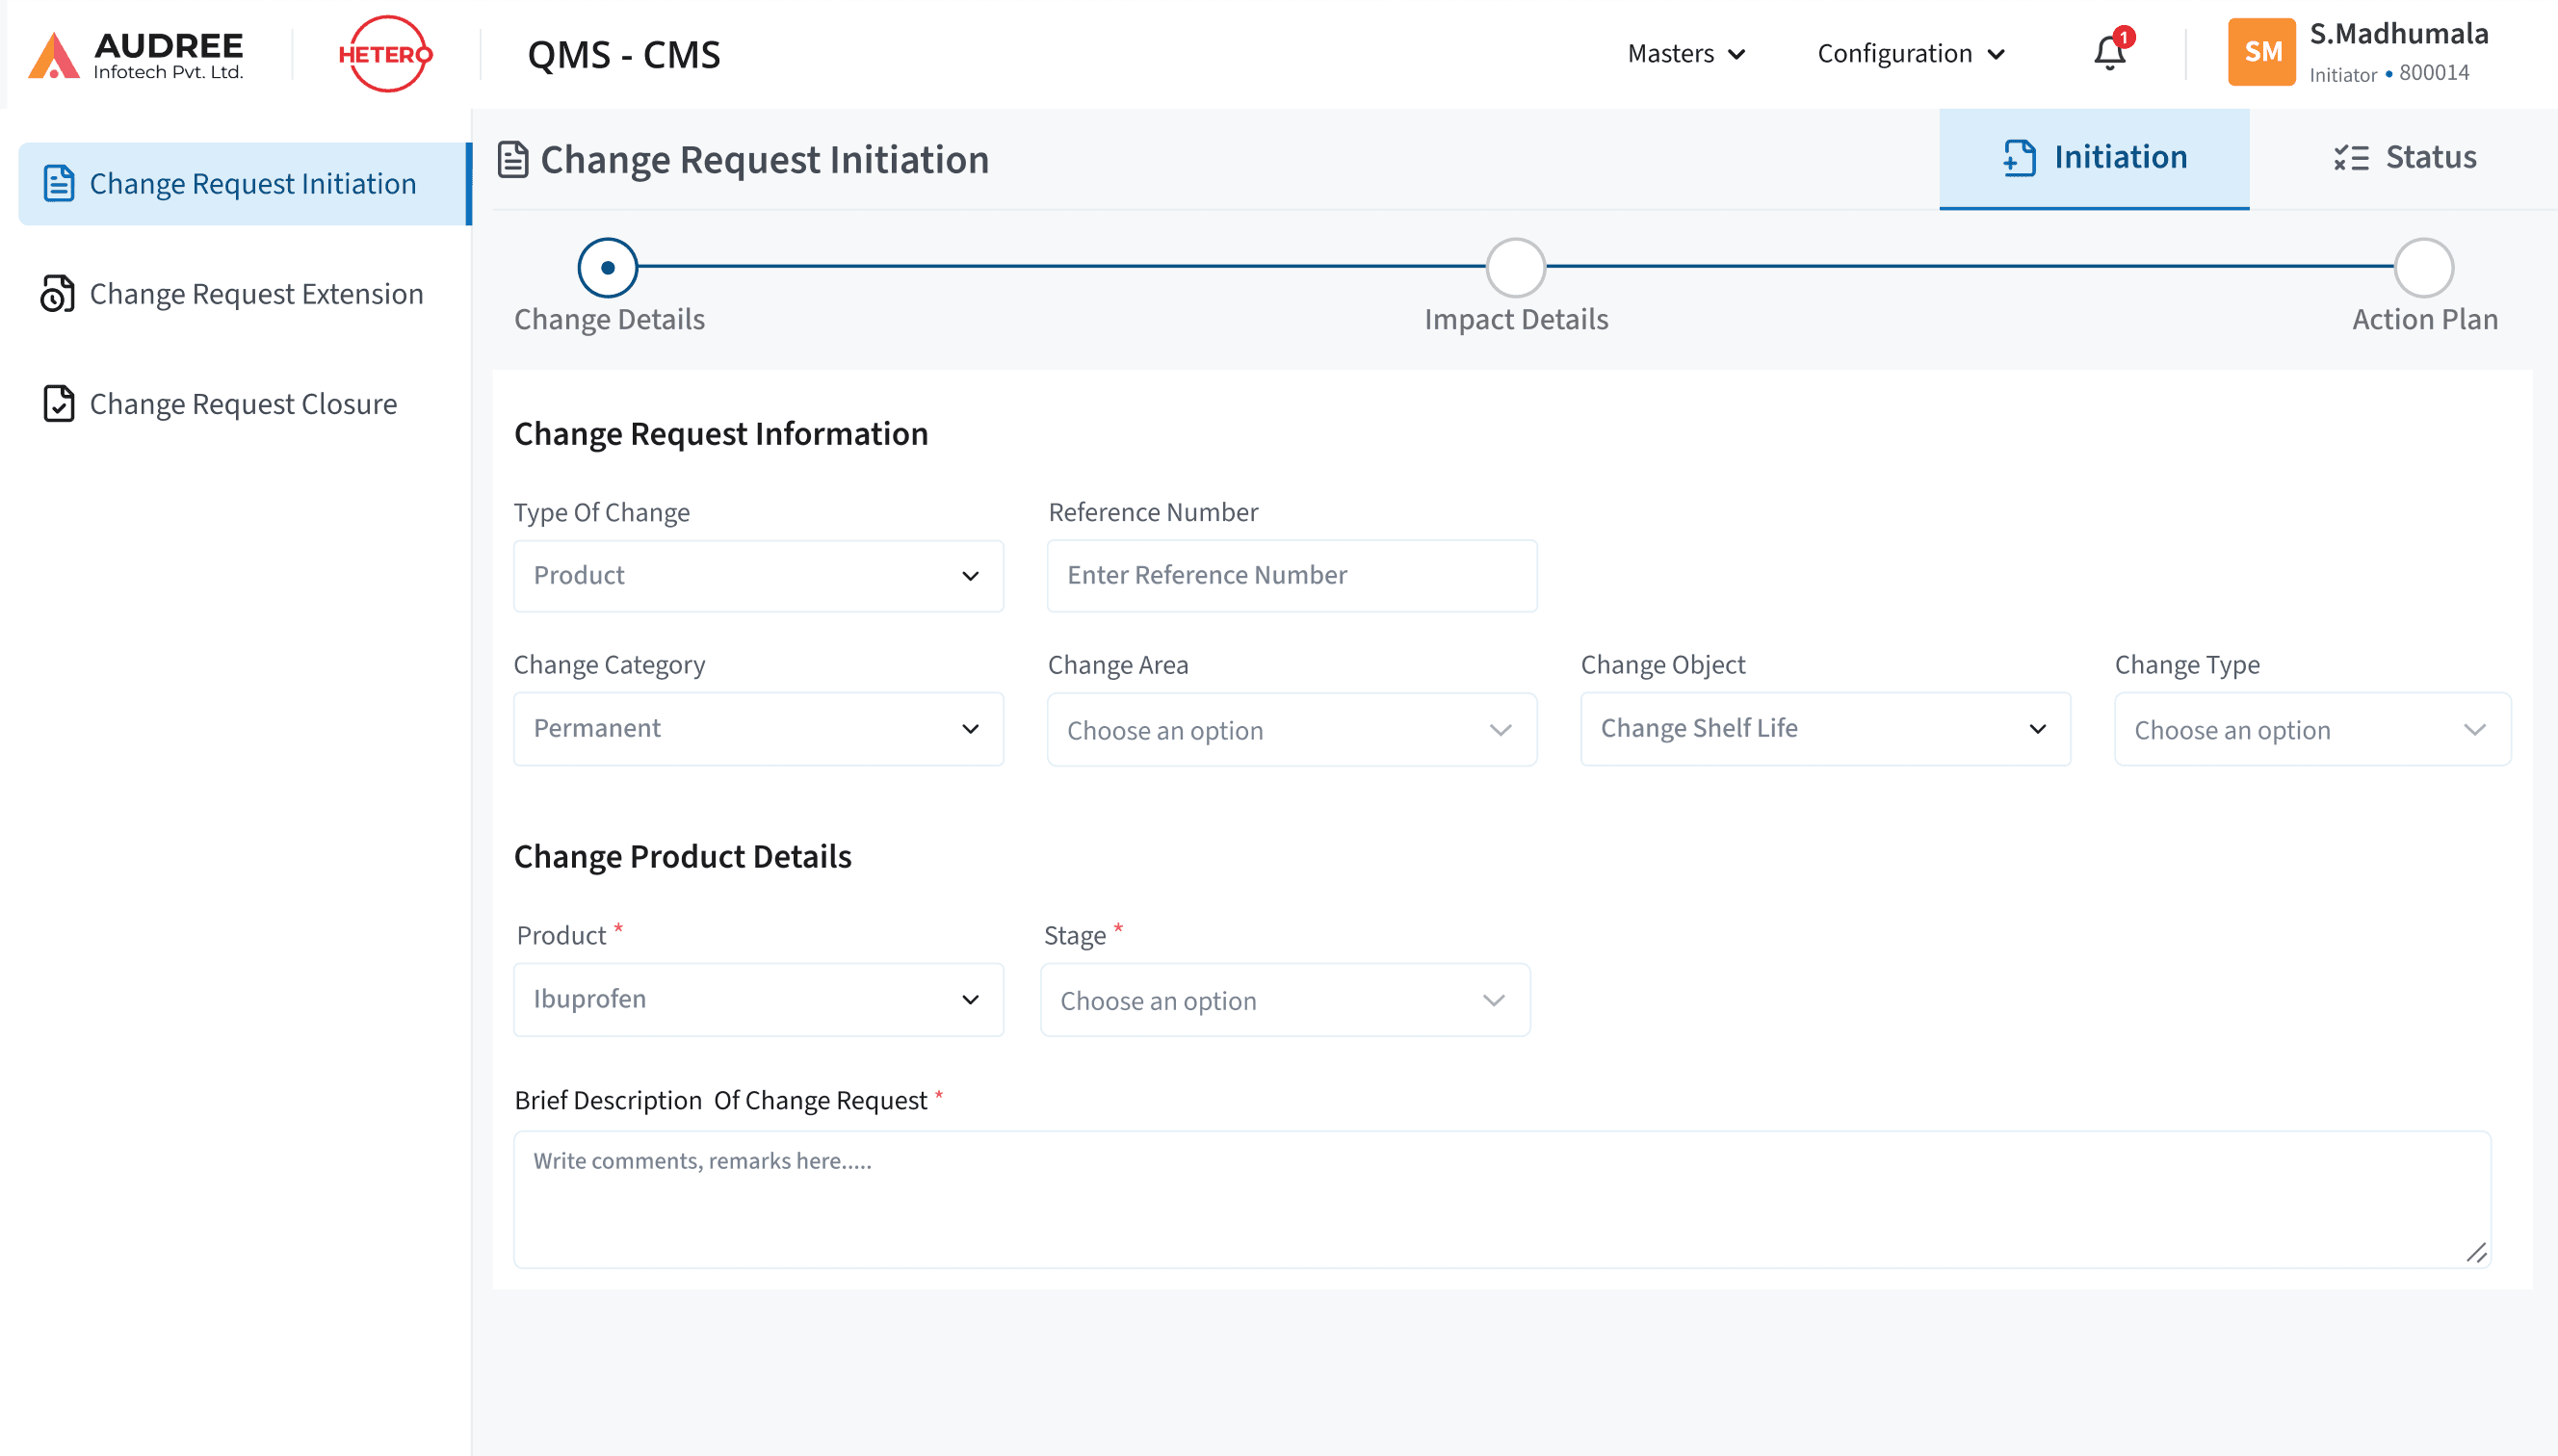
Task: Click the Status checklist icon
Action: [2352, 157]
